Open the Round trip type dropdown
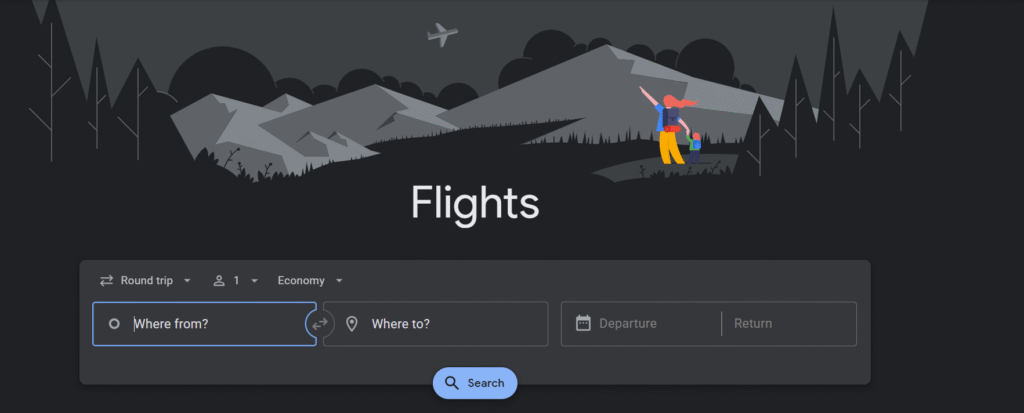Screen dimensions: 1024x413 pos(146,281)
